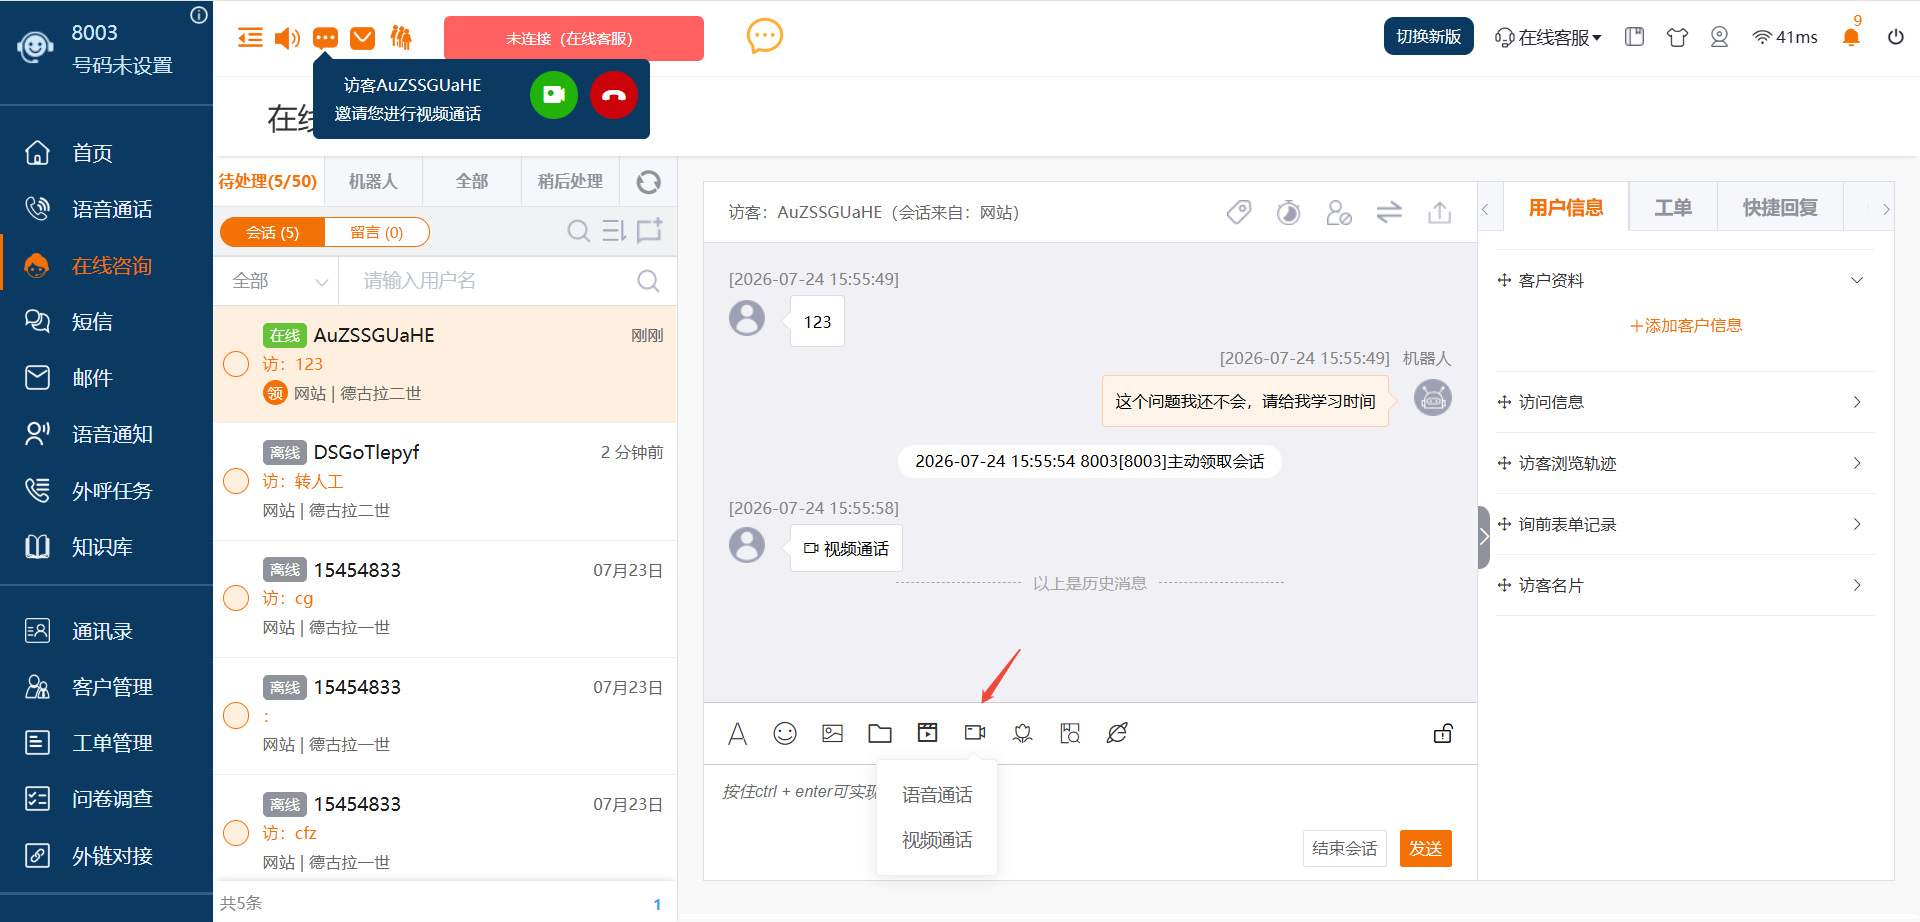Open the font format A tool

pyautogui.click(x=737, y=734)
